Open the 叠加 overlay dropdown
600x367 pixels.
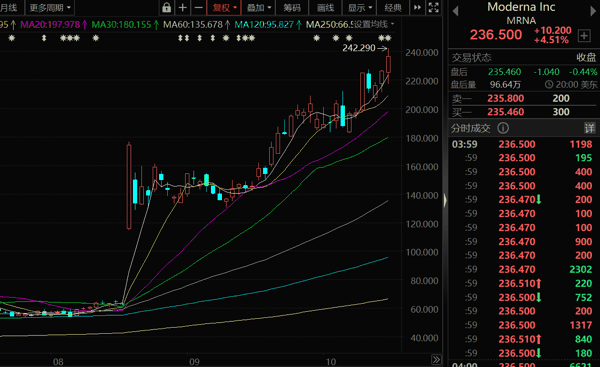(x=259, y=8)
